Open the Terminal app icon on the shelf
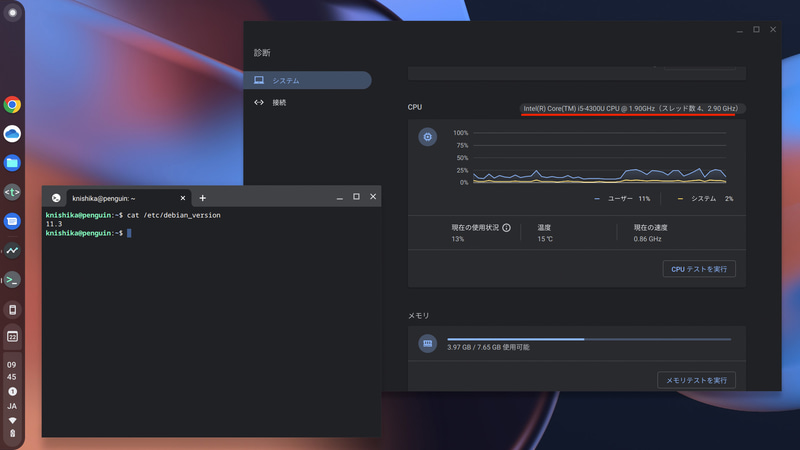This screenshot has height=450, width=800. (12, 280)
